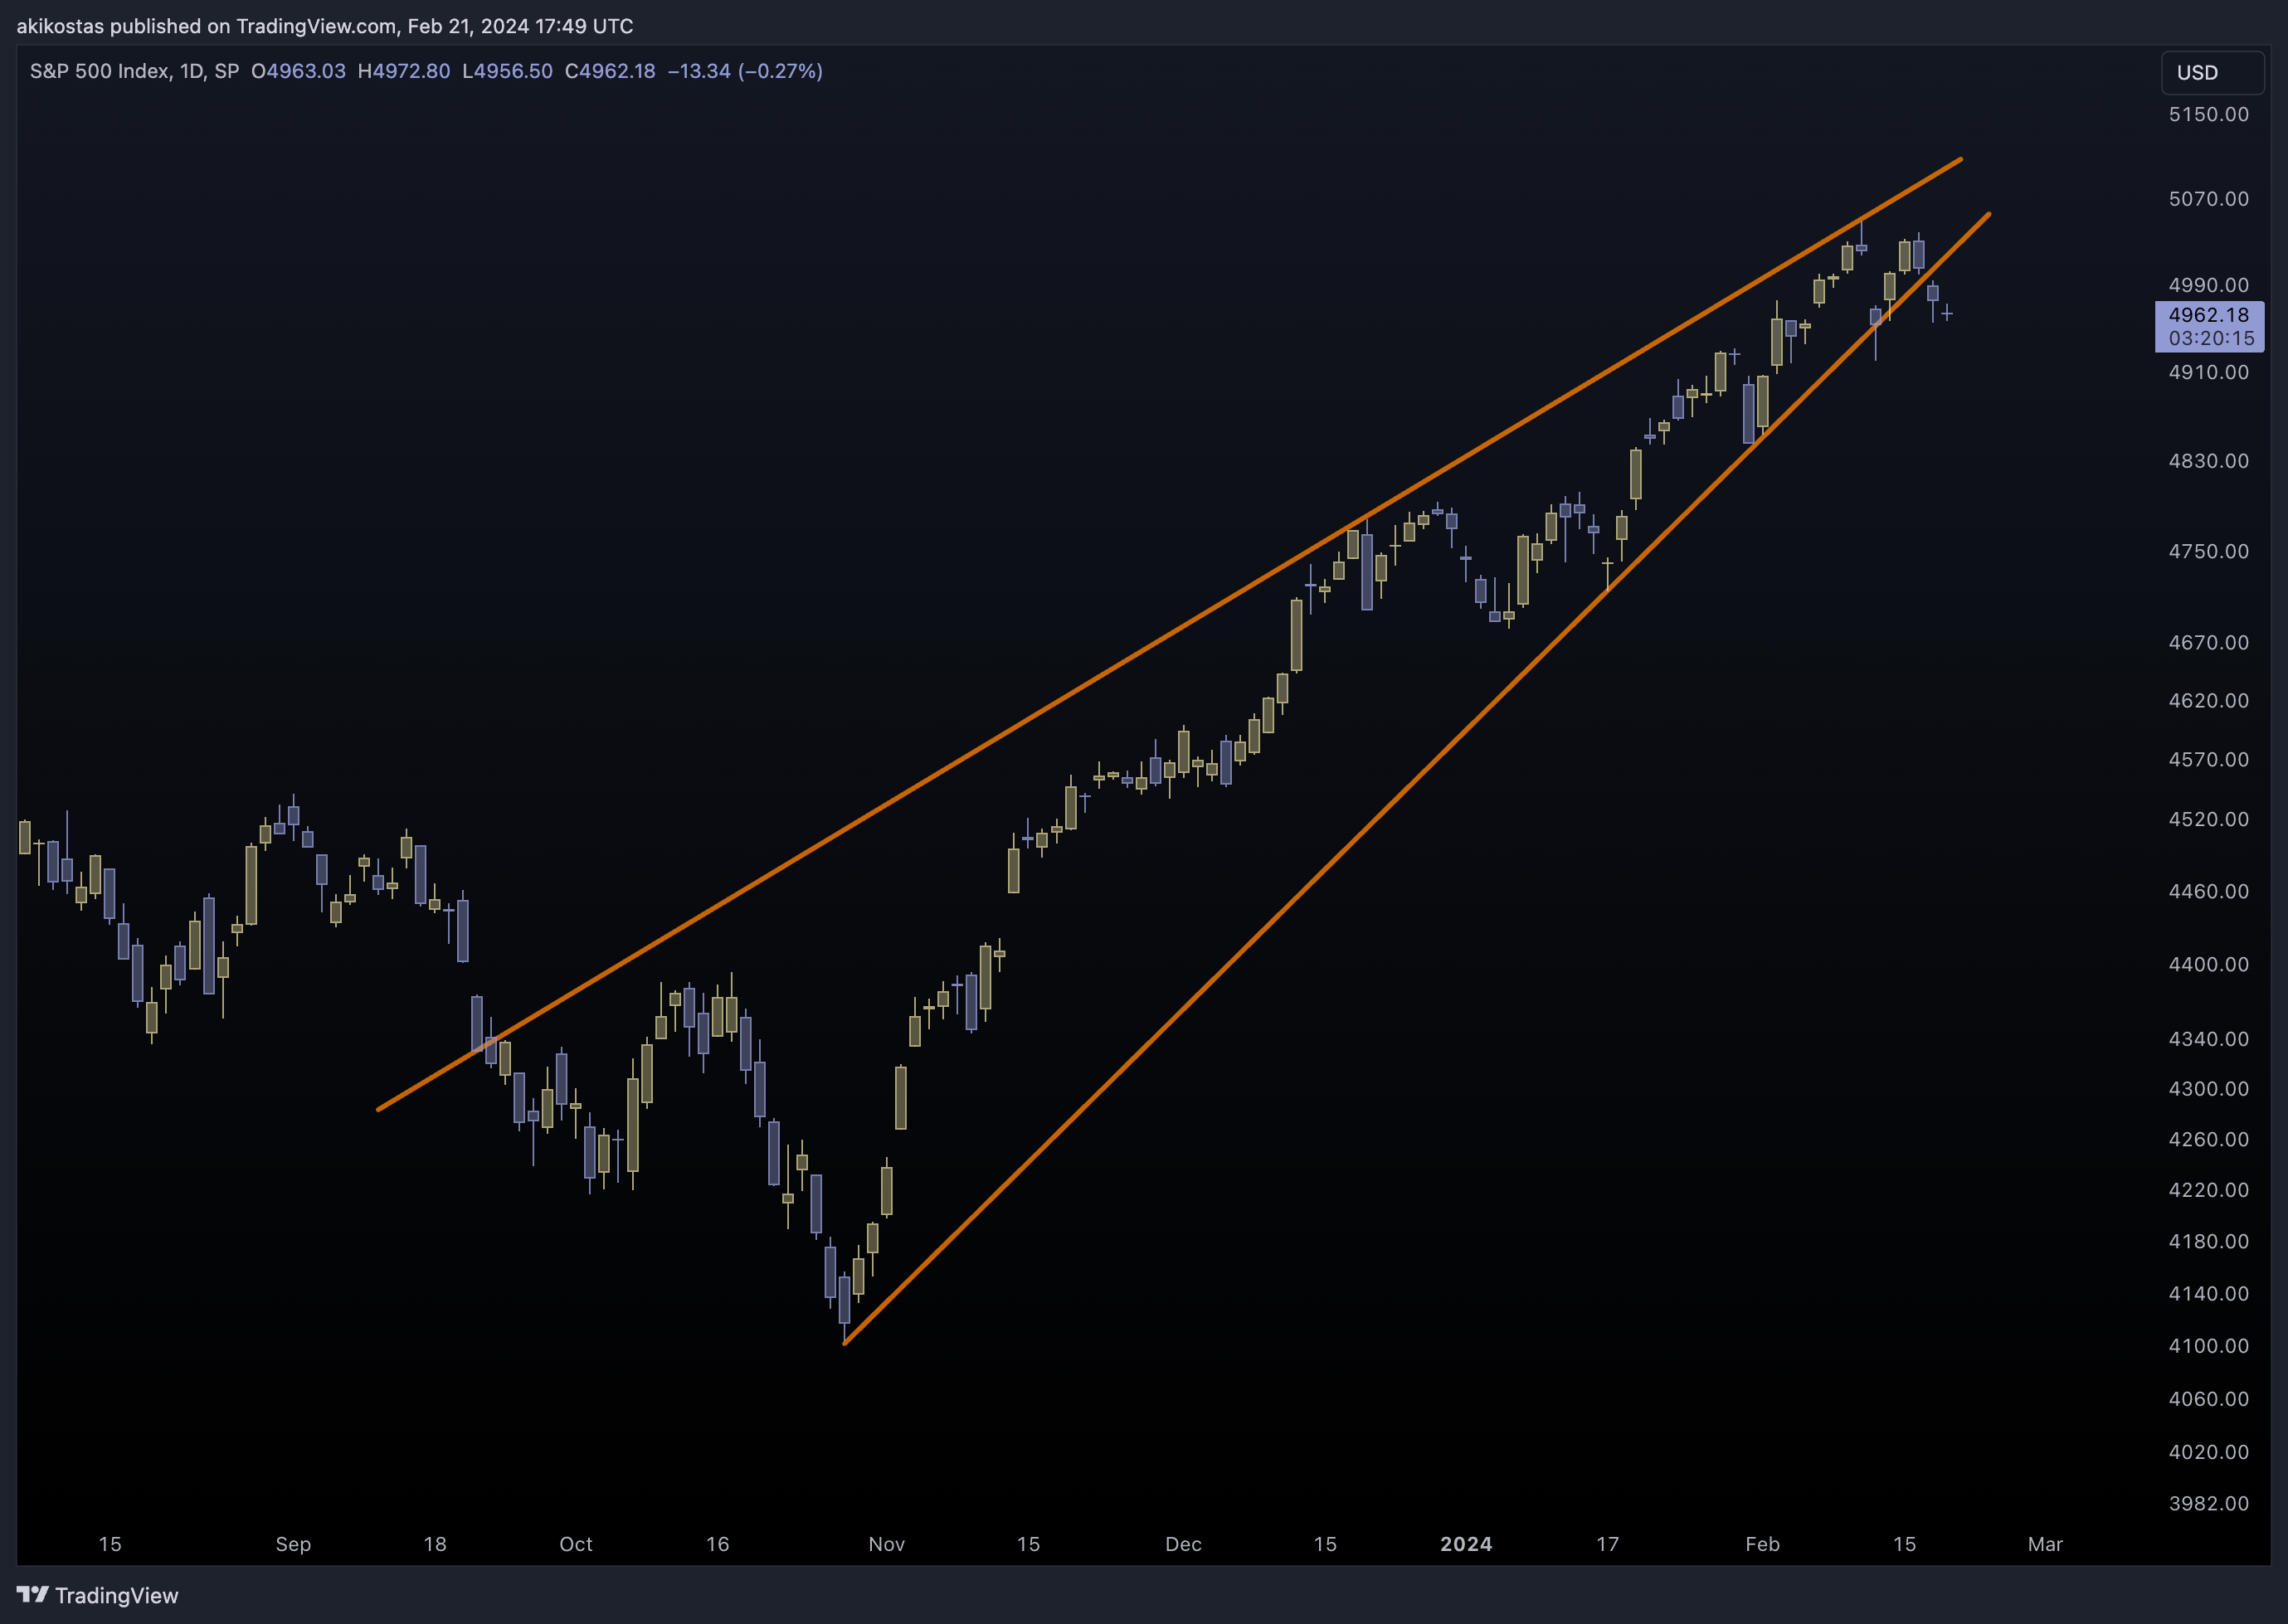Select the lower orange wedge trendline
The image size is (2288, 1624).
click(1417, 778)
